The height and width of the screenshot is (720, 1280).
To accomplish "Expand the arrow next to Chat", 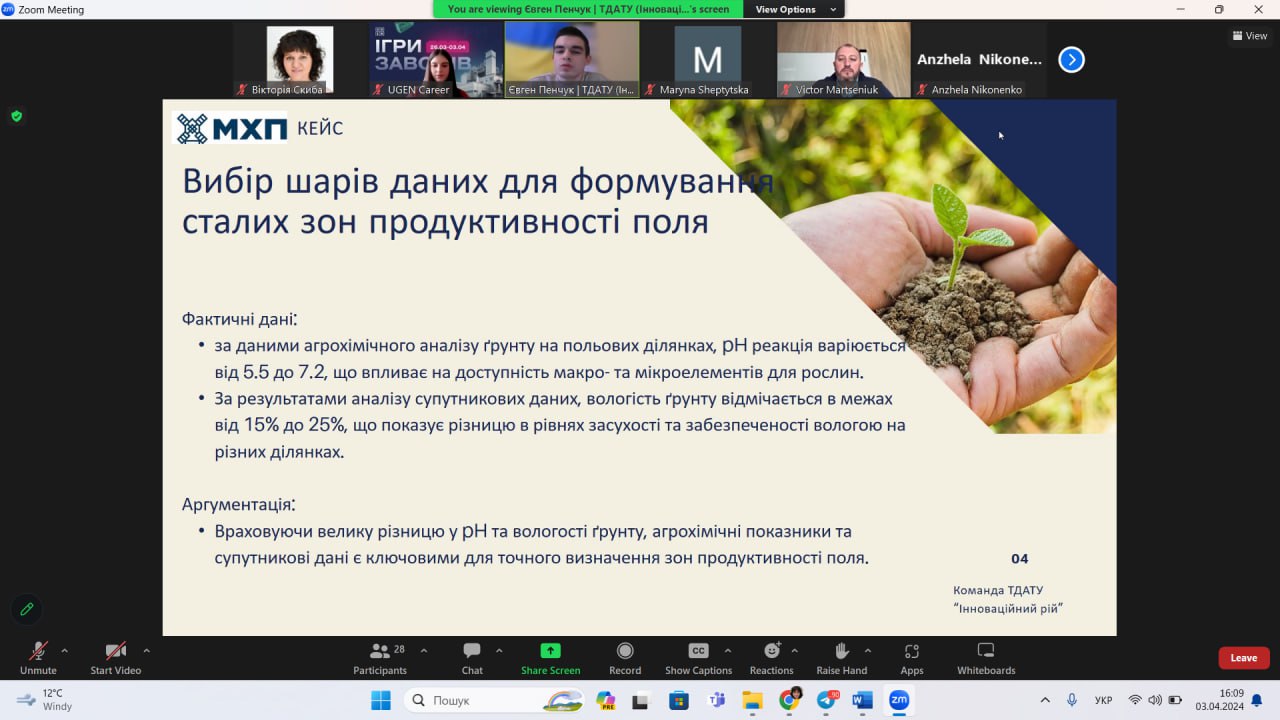I will pos(499,650).
